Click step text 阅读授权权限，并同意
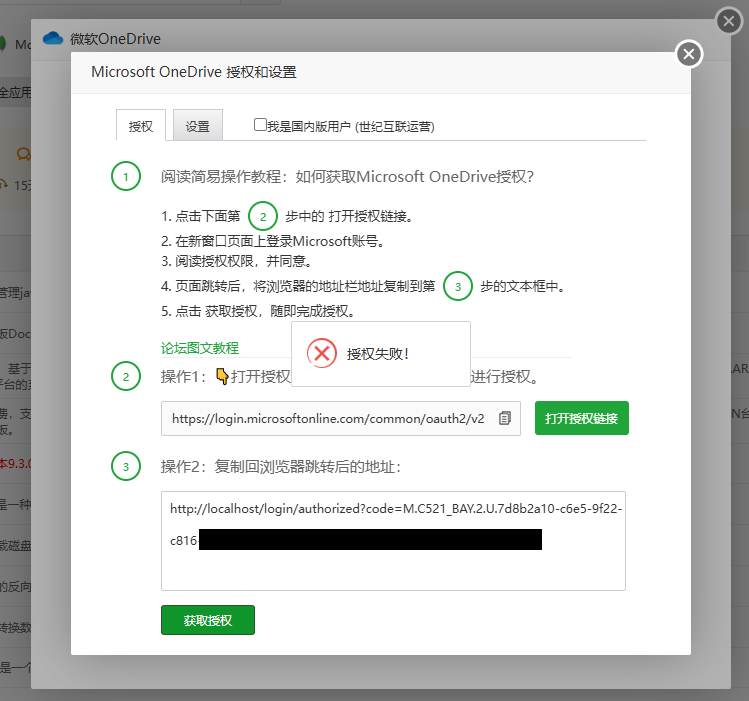749x701 pixels. pyautogui.click(x=237, y=261)
